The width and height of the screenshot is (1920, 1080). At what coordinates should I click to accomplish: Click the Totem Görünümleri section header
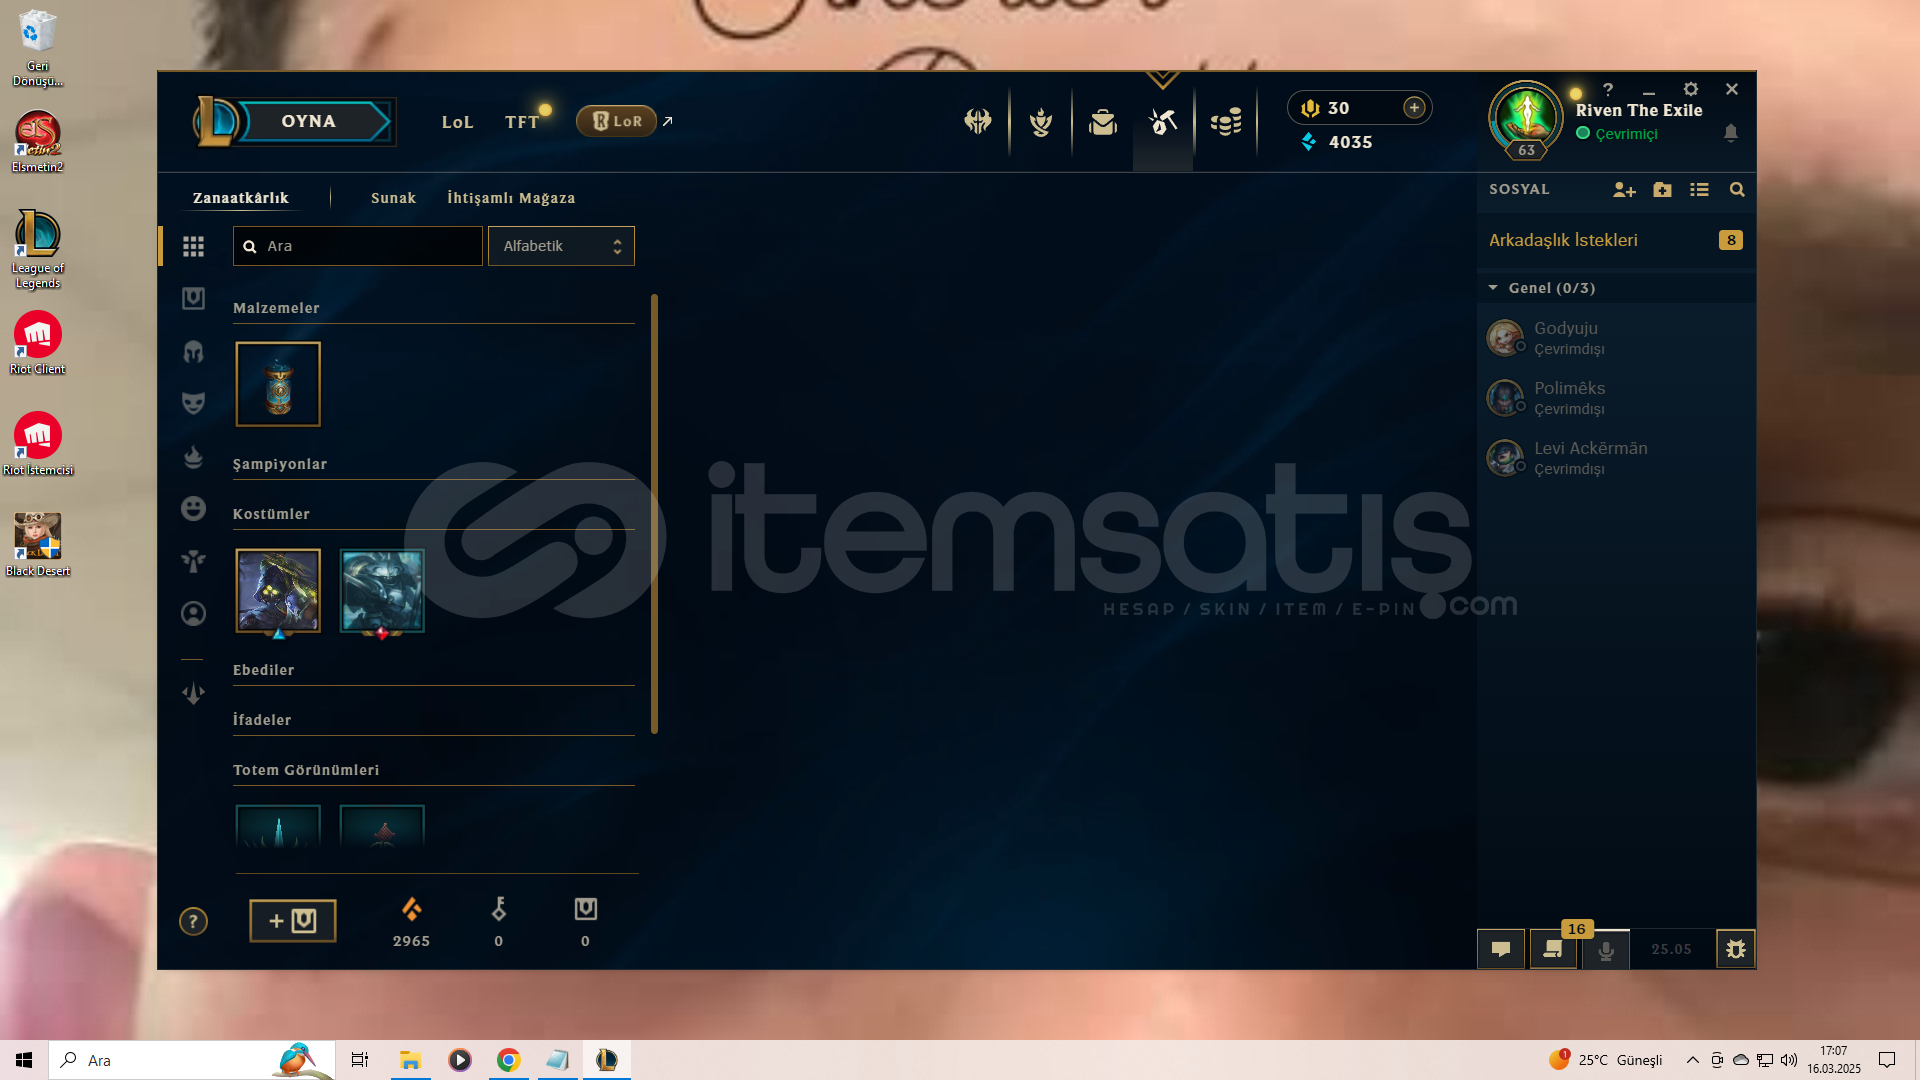pyautogui.click(x=306, y=770)
